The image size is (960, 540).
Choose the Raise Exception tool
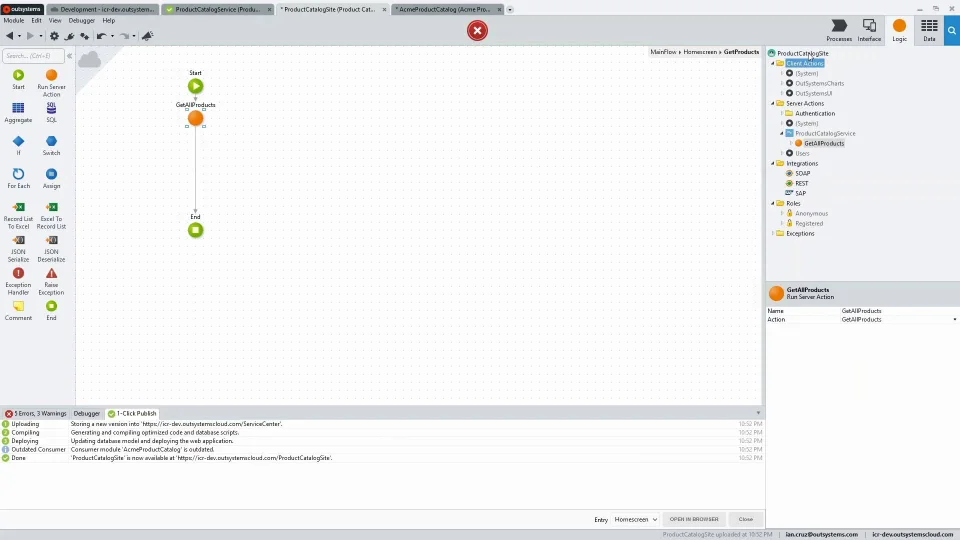(x=51, y=282)
